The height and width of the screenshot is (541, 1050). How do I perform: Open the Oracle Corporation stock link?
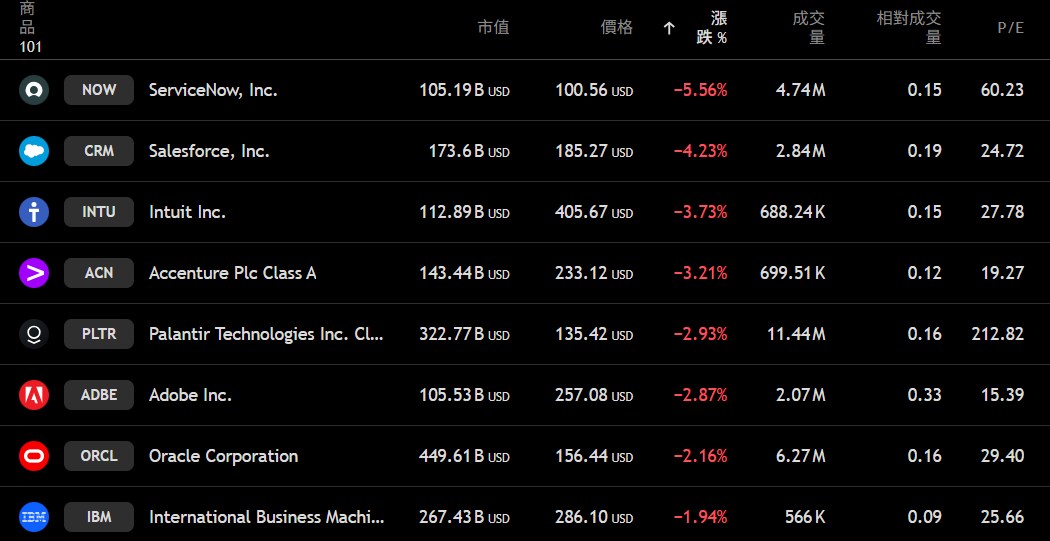tap(223, 456)
